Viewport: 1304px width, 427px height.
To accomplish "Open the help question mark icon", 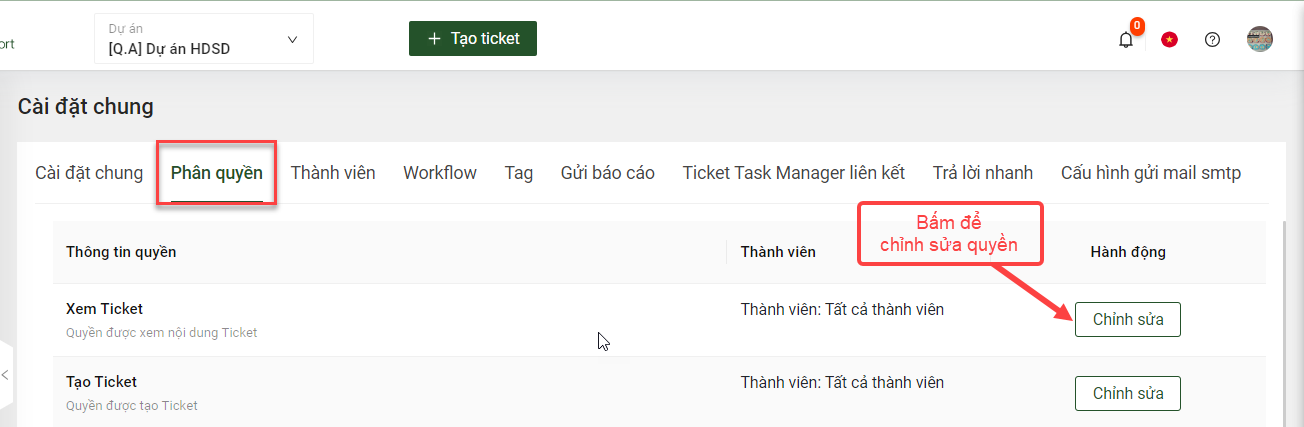I will pos(1212,40).
